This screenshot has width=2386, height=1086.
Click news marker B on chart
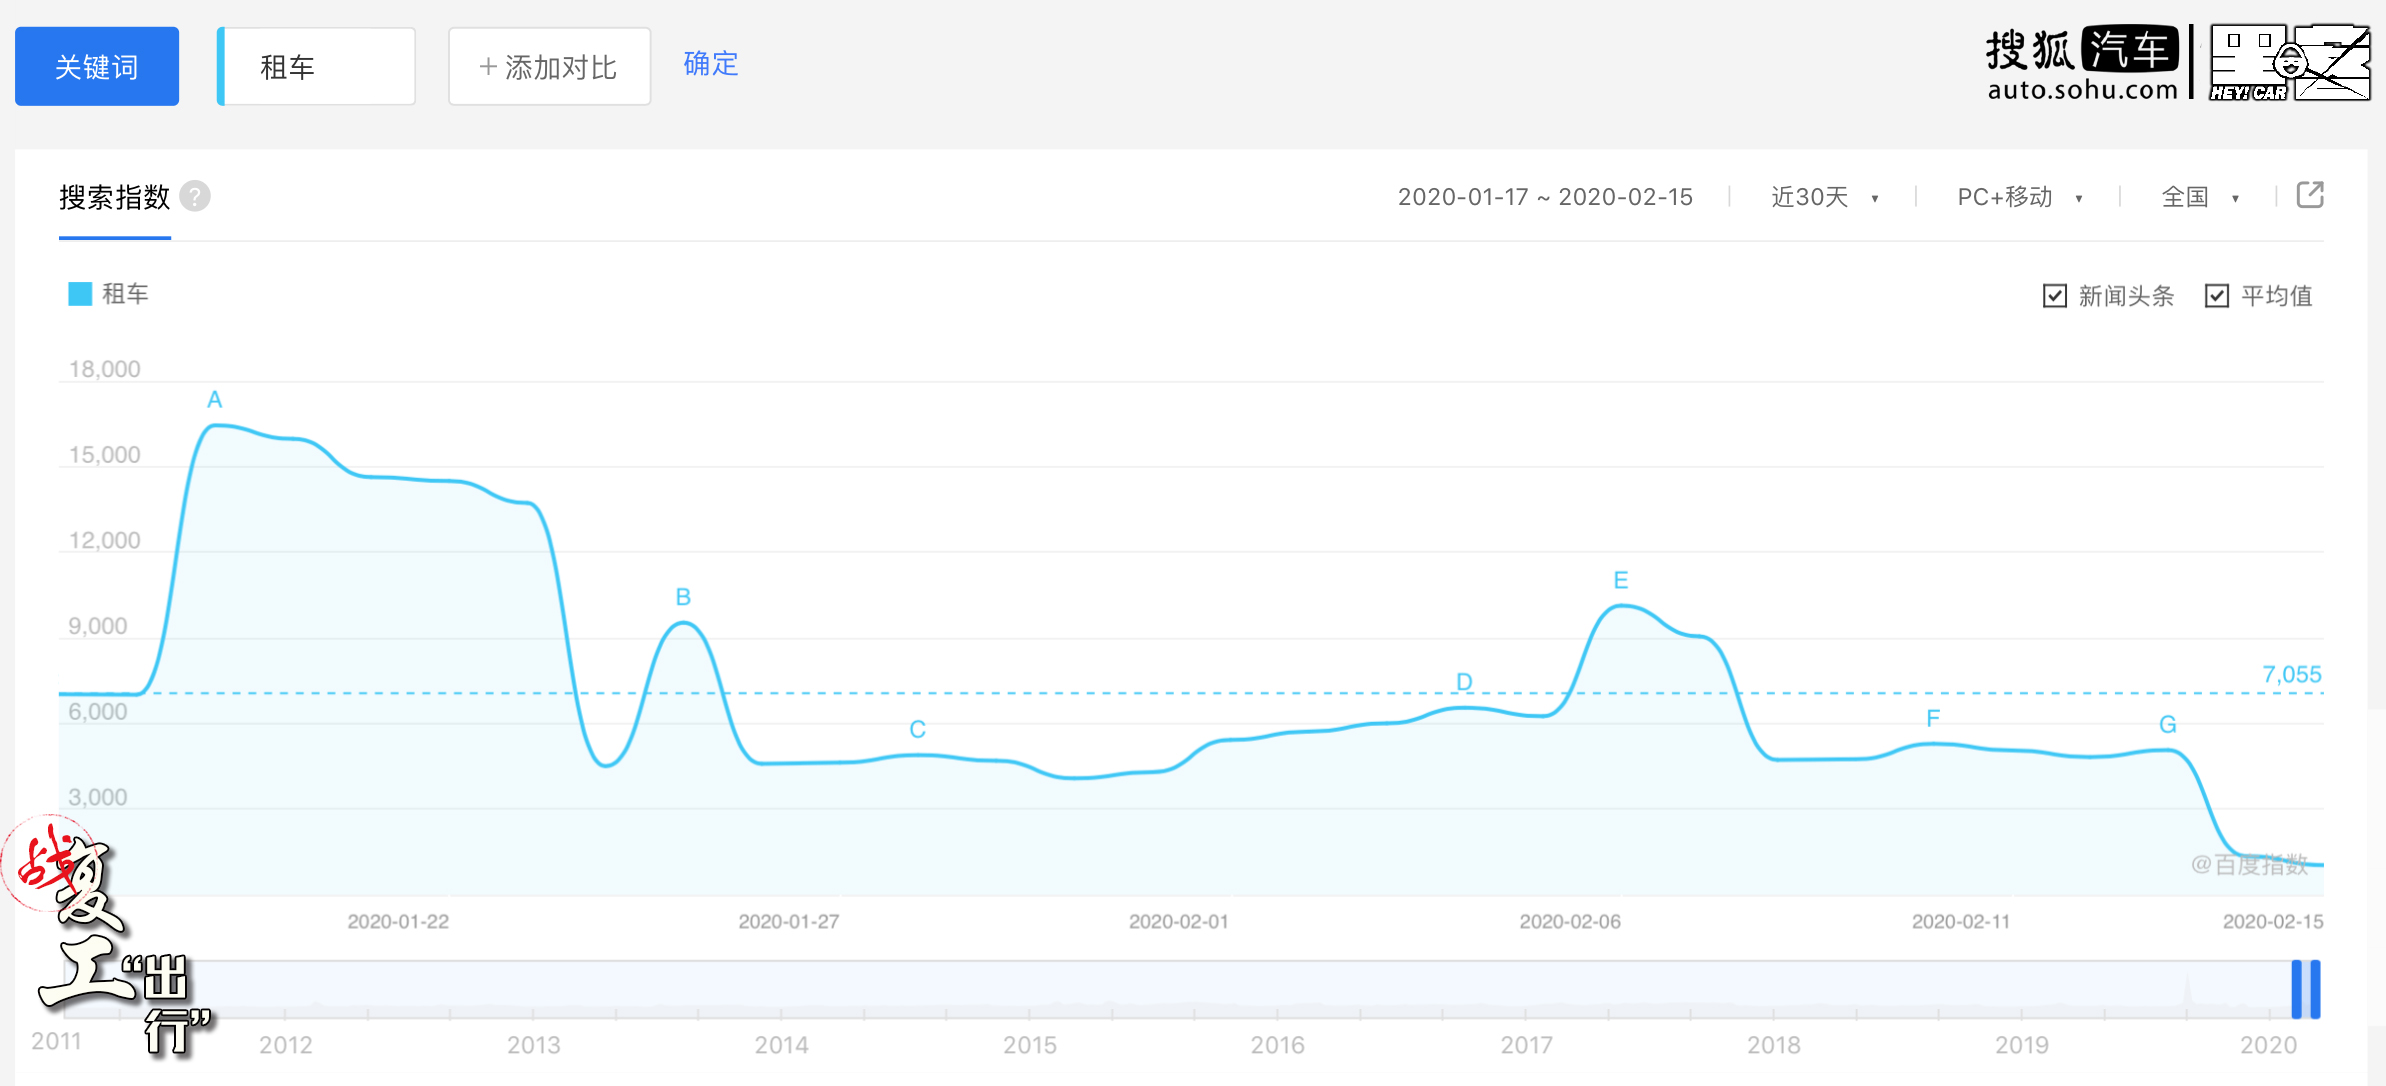(x=683, y=597)
